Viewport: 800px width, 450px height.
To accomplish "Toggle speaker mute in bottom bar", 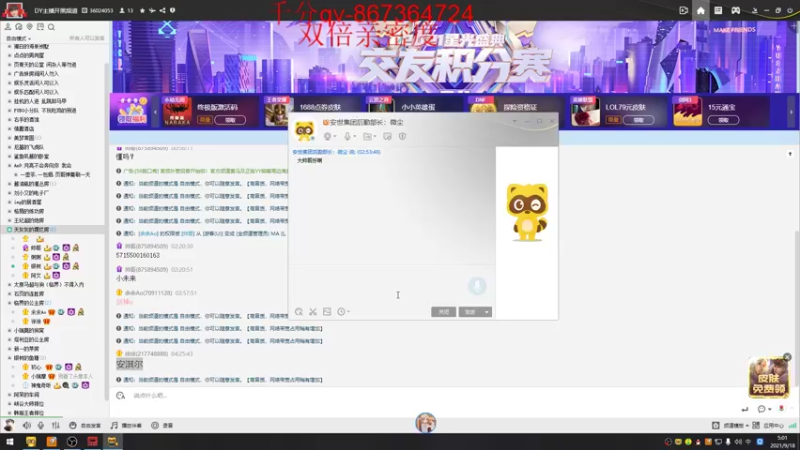I will 27,425.
